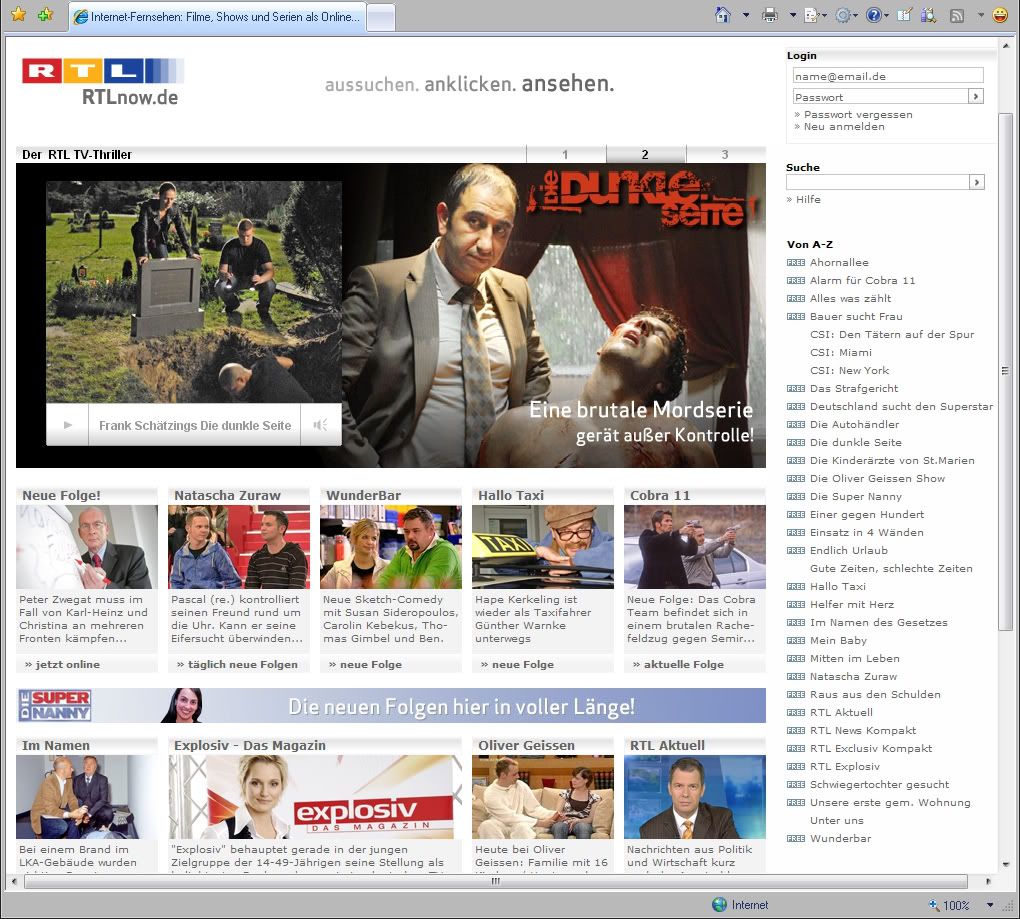Open the Oliver Geissen thumbnail

(543, 797)
